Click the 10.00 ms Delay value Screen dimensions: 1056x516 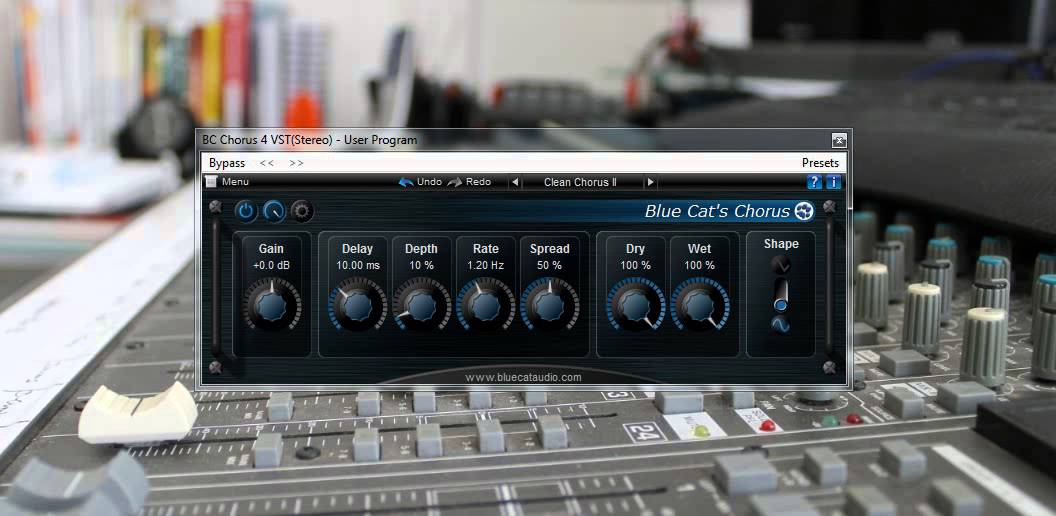point(358,265)
